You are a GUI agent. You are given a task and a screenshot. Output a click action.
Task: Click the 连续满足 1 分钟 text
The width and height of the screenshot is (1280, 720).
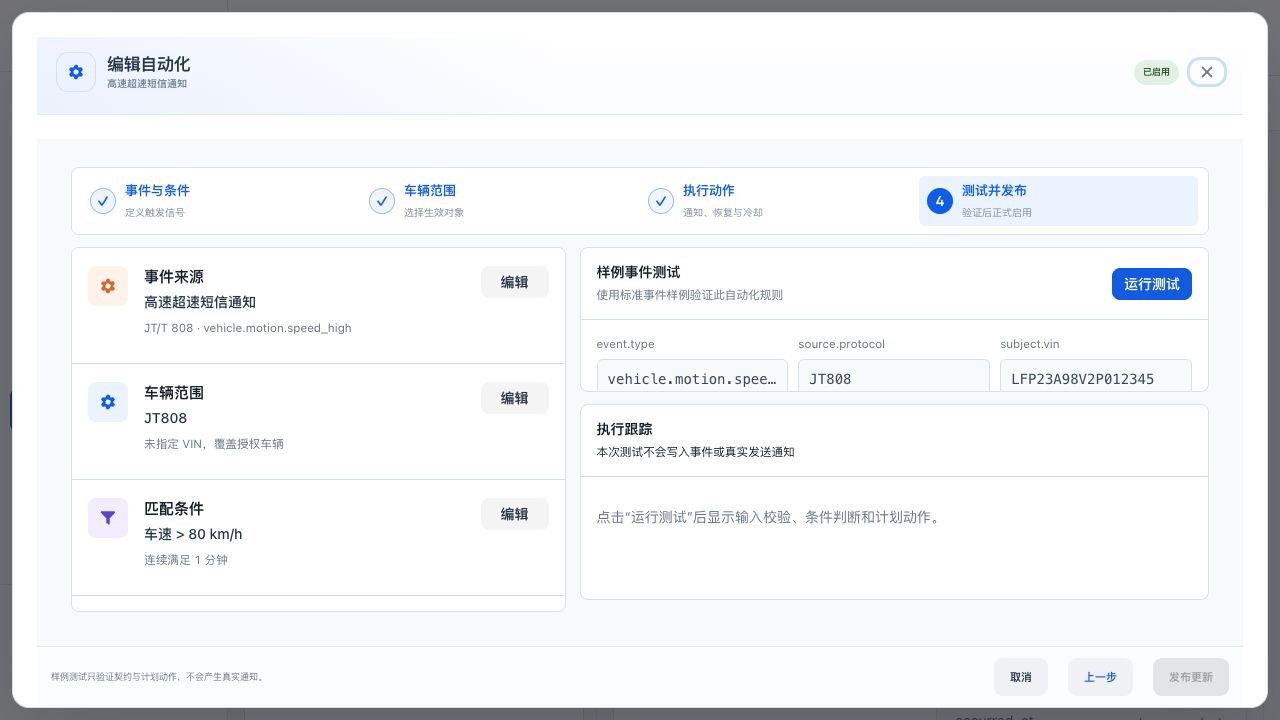click(186, 560)
